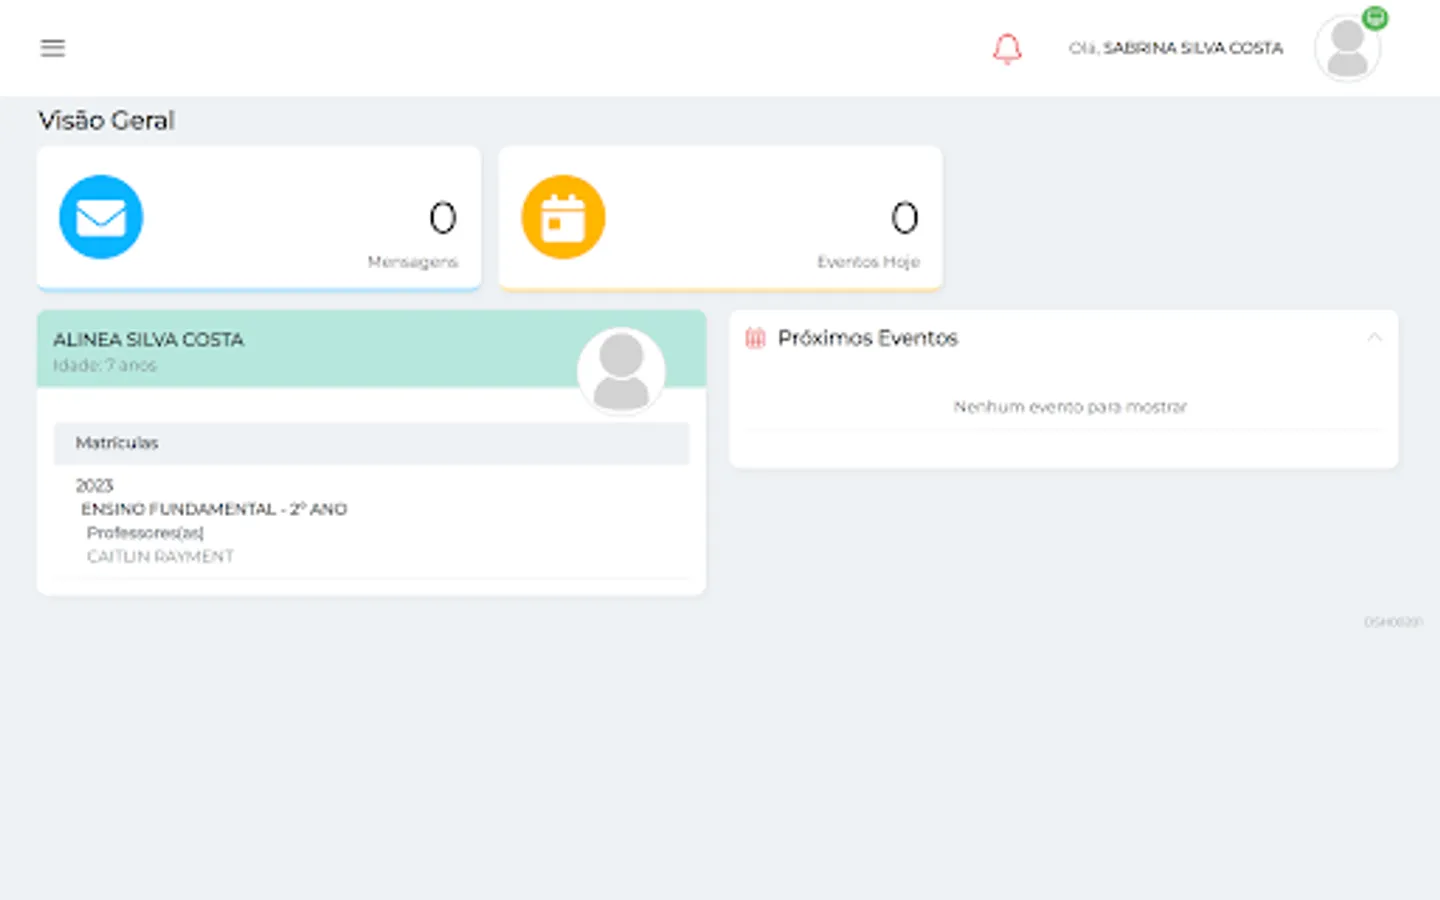The image size is (1440, 900).
Task: Click the red notification bell
Action: (1007, 48)
